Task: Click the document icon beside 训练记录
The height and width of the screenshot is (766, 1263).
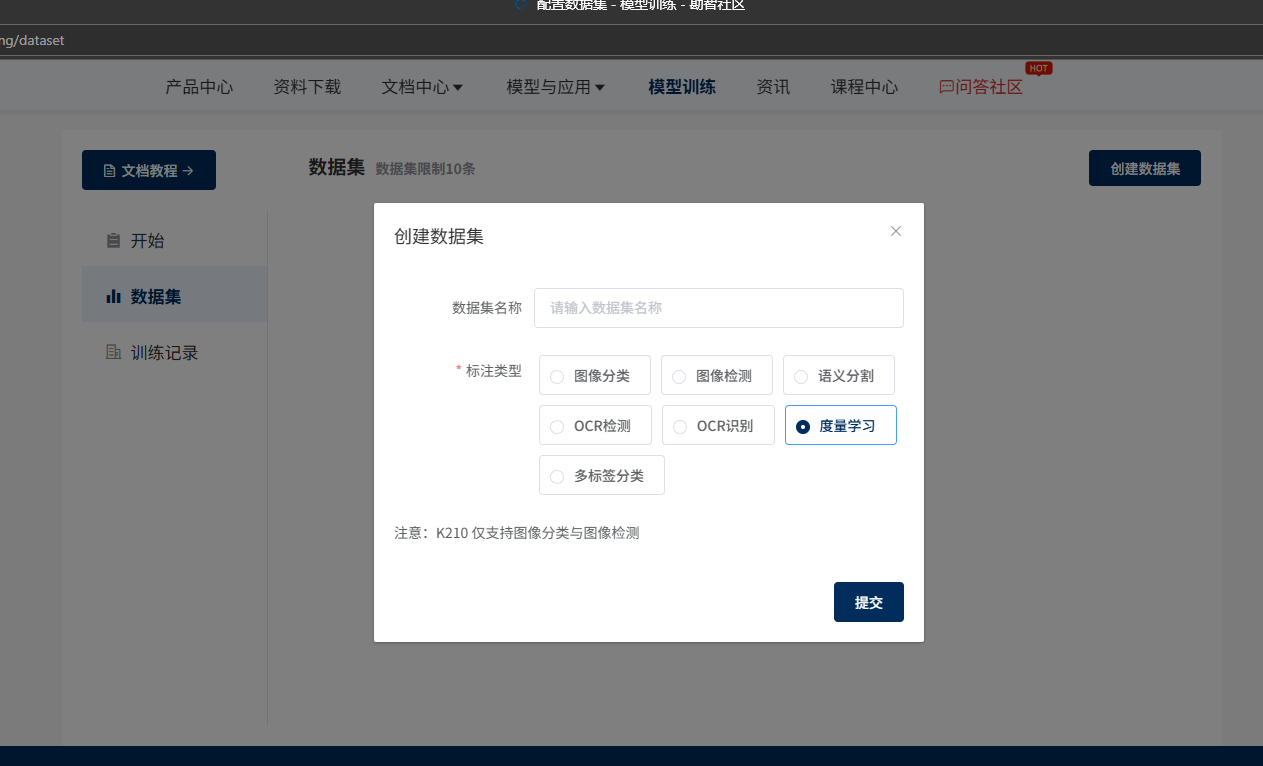Action: [113, 353]
